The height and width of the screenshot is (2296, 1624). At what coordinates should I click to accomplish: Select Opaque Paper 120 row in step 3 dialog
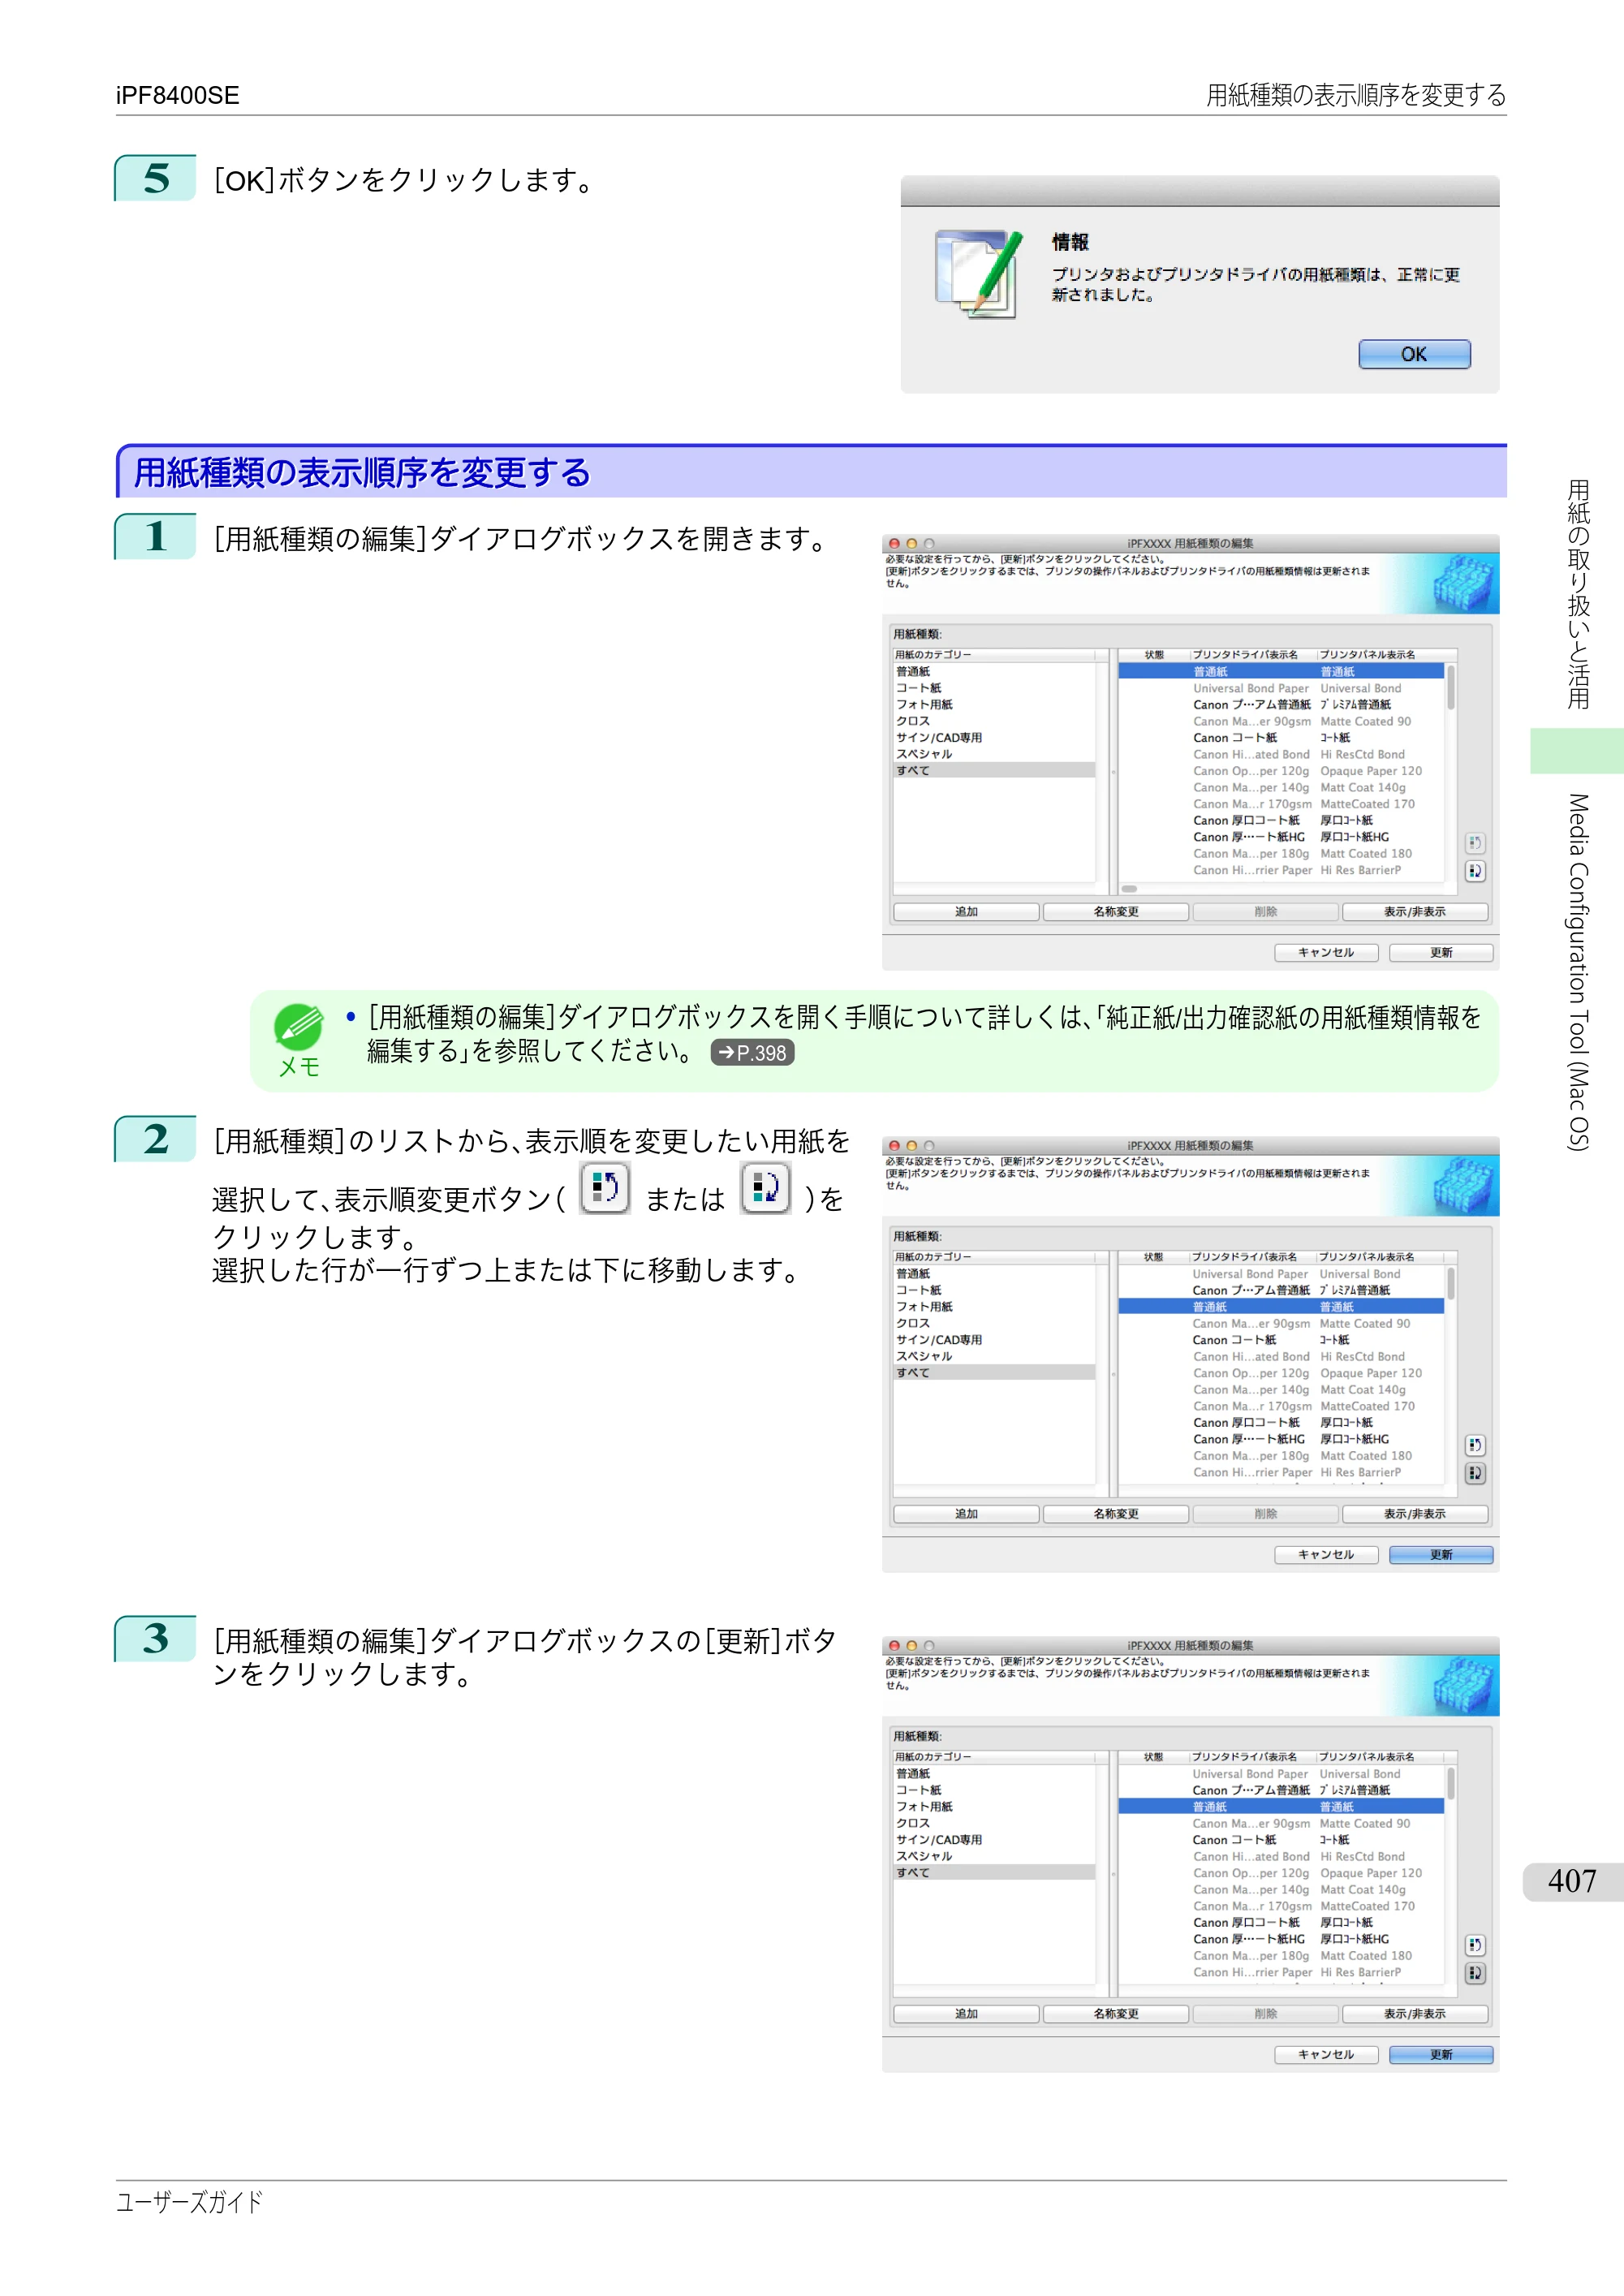coord(1281,1873)
